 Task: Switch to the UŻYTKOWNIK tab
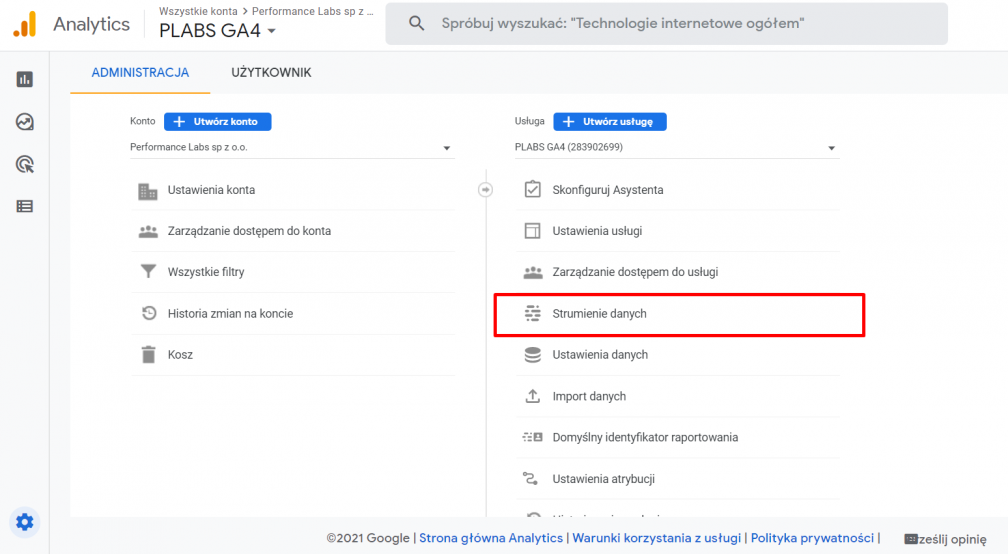(x=271, y=73)
